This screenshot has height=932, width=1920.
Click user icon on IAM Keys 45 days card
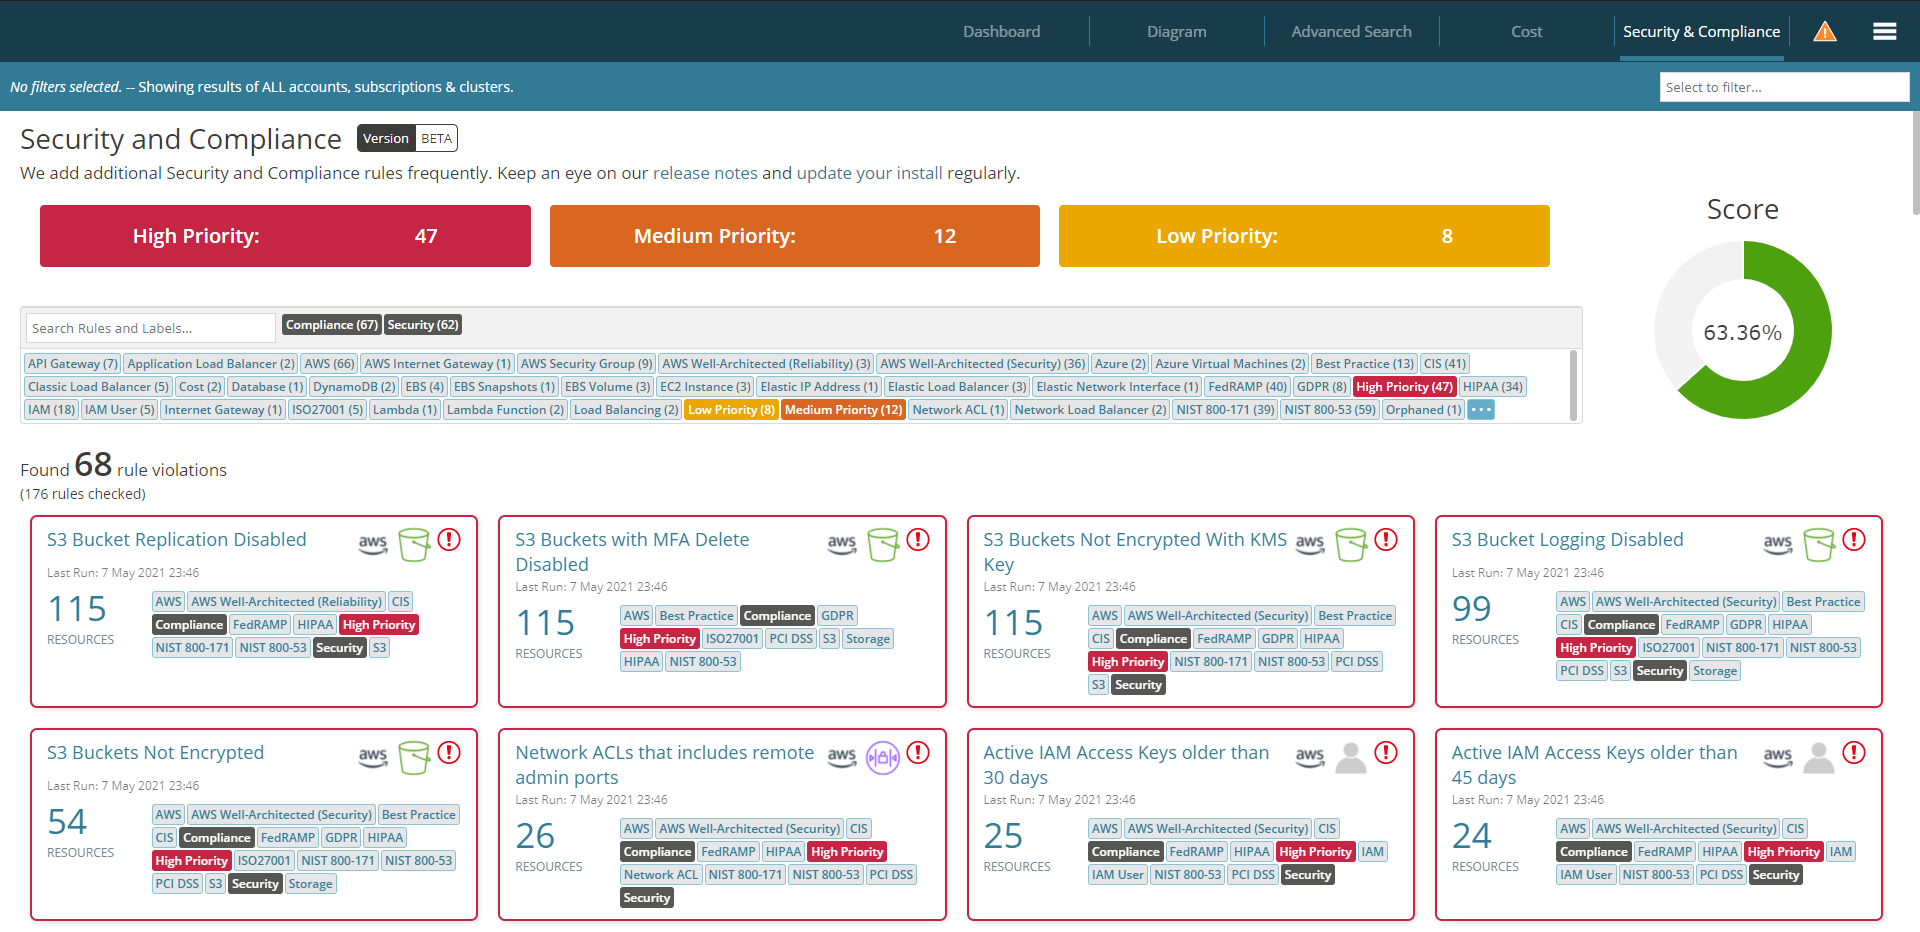coord(1819,758)
